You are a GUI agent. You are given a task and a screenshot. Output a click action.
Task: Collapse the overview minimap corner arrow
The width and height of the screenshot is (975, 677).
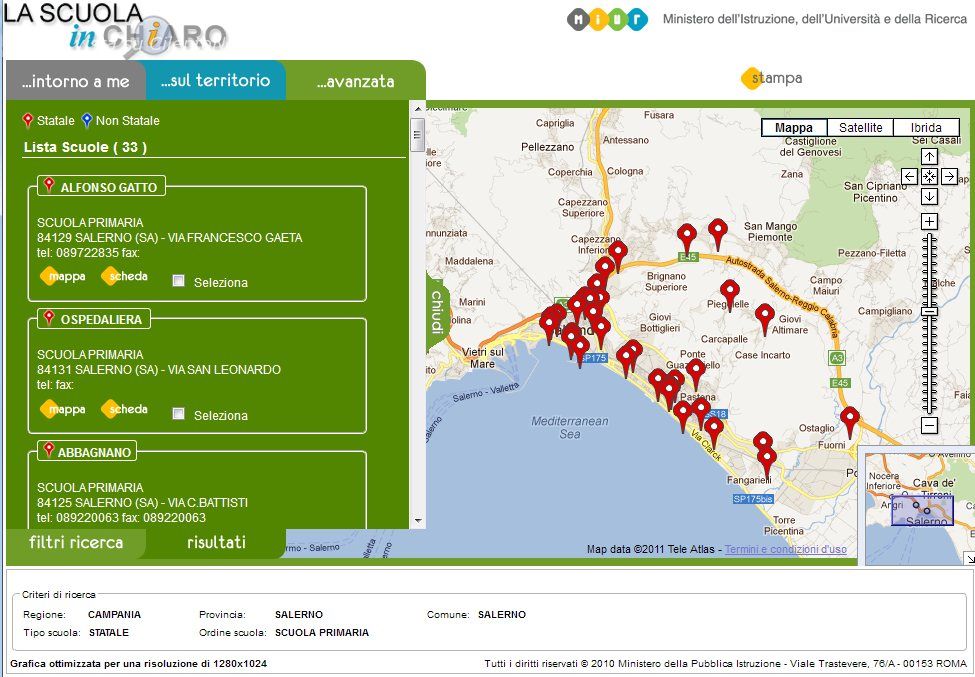pos(968,558)
